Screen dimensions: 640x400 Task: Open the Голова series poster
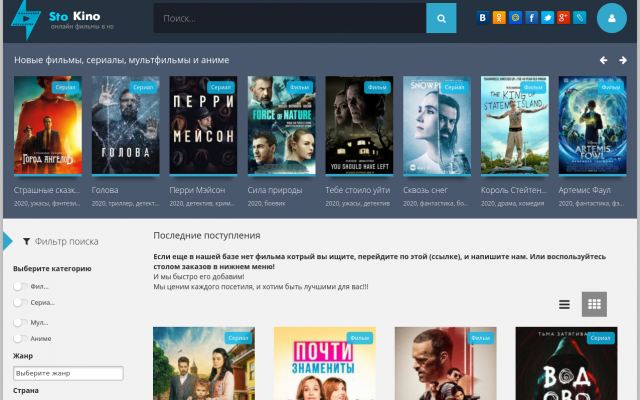(125, 125)
